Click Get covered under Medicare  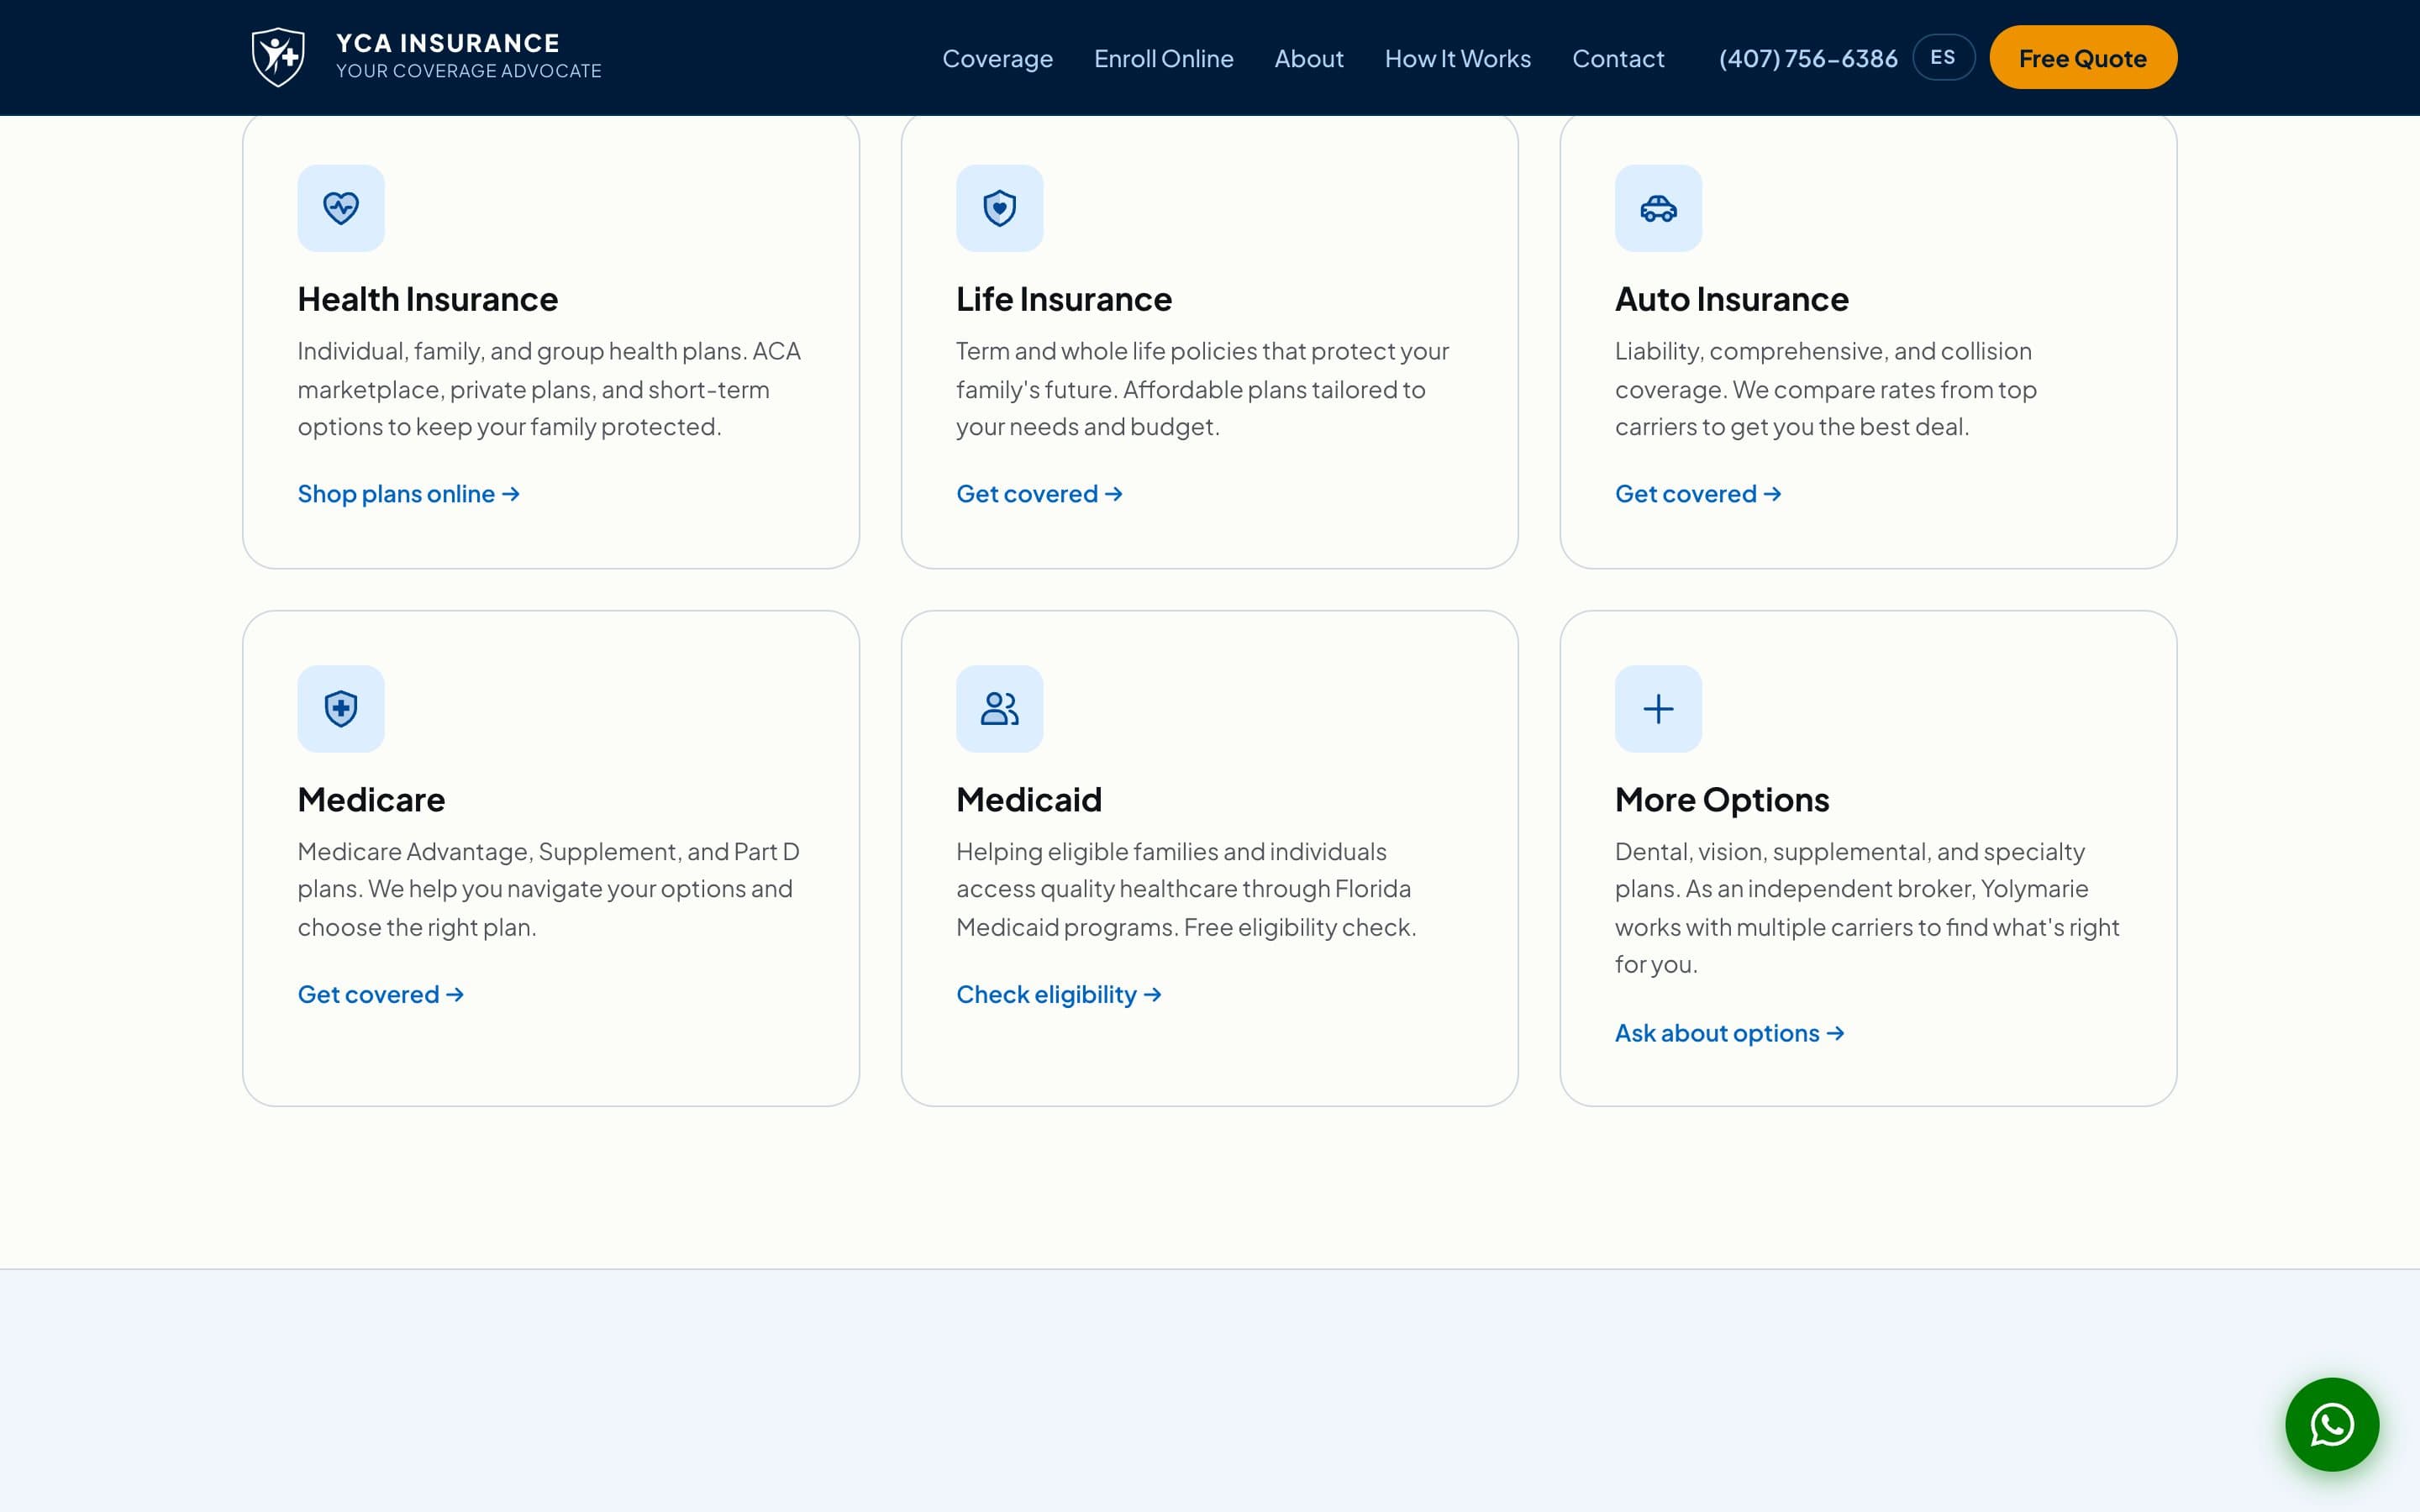pos(380,994)
